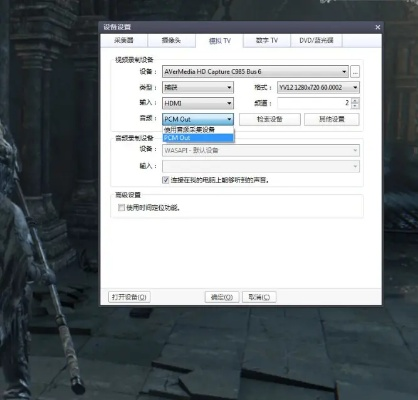Open the YV12 1280x720 format dropdown

coord(318,88)
